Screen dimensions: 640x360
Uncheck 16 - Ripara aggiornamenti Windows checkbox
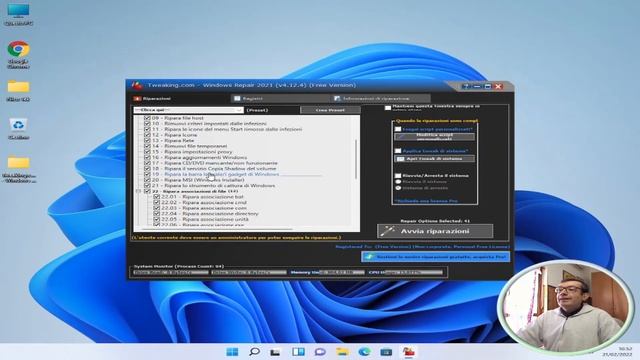[147, 157]
